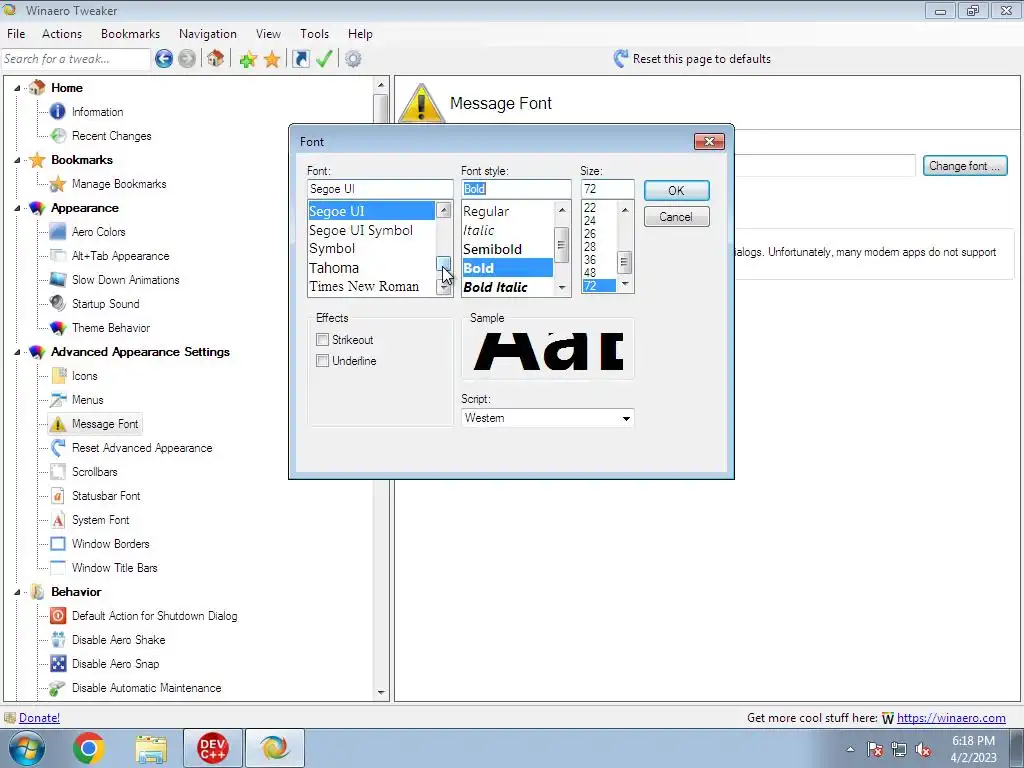Click the Search for a tweak field

pyautogui.click(x=76, y=59)
